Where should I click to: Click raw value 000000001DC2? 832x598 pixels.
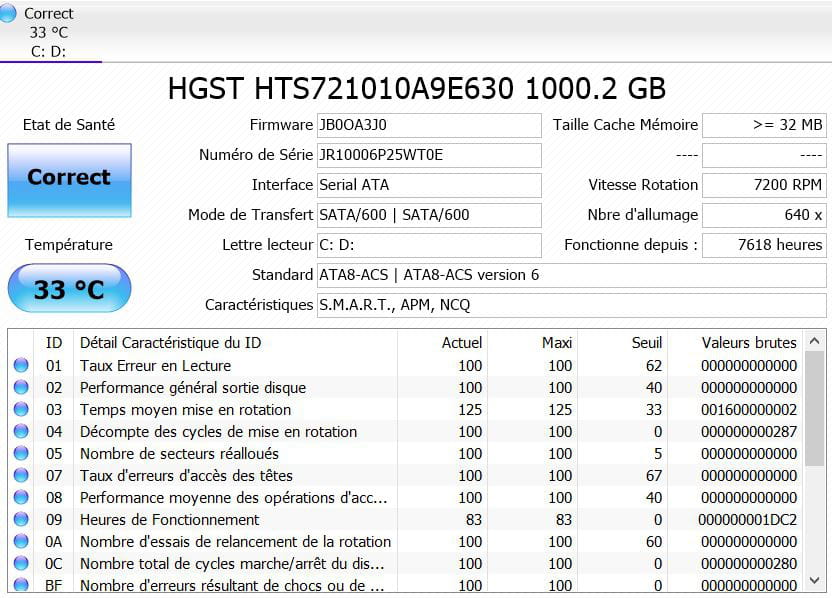coord(747,519)
